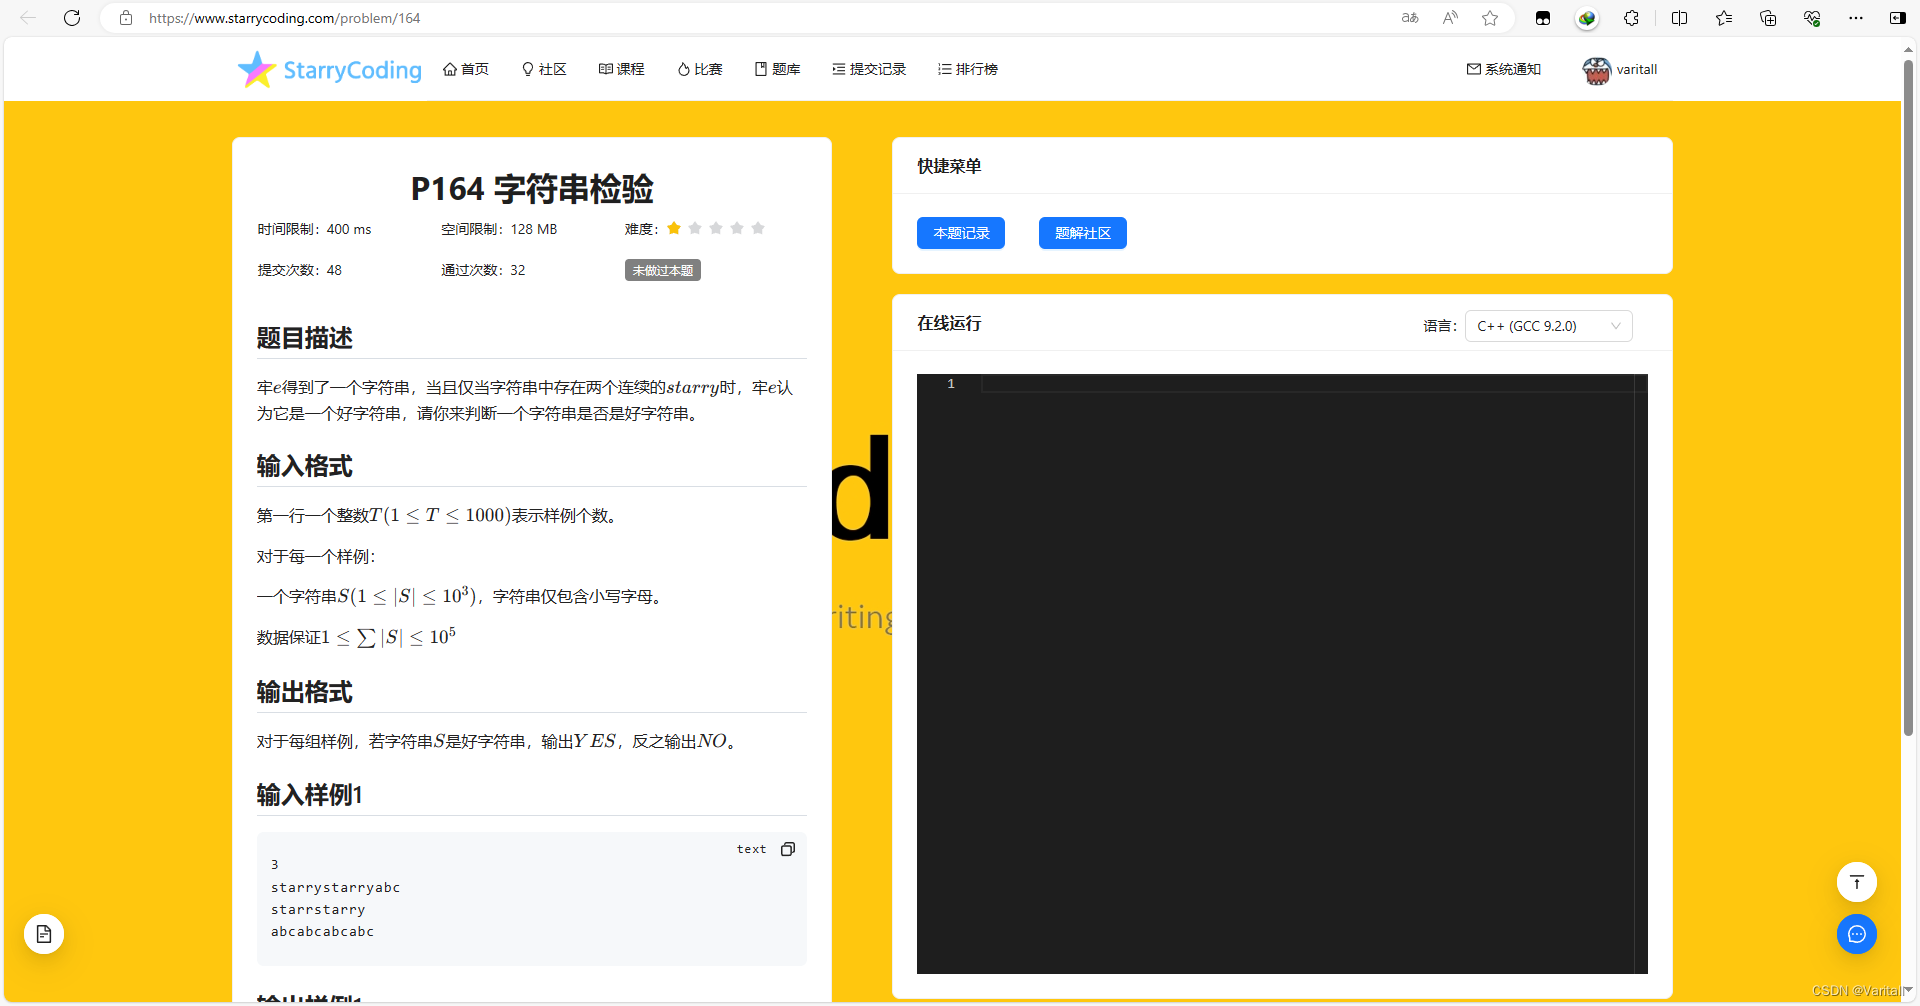This screenshot has width=1920, height=1006.
Task: Open the C++ (GCC 9.2.0) language dropdown
Action: [1548, 326]
